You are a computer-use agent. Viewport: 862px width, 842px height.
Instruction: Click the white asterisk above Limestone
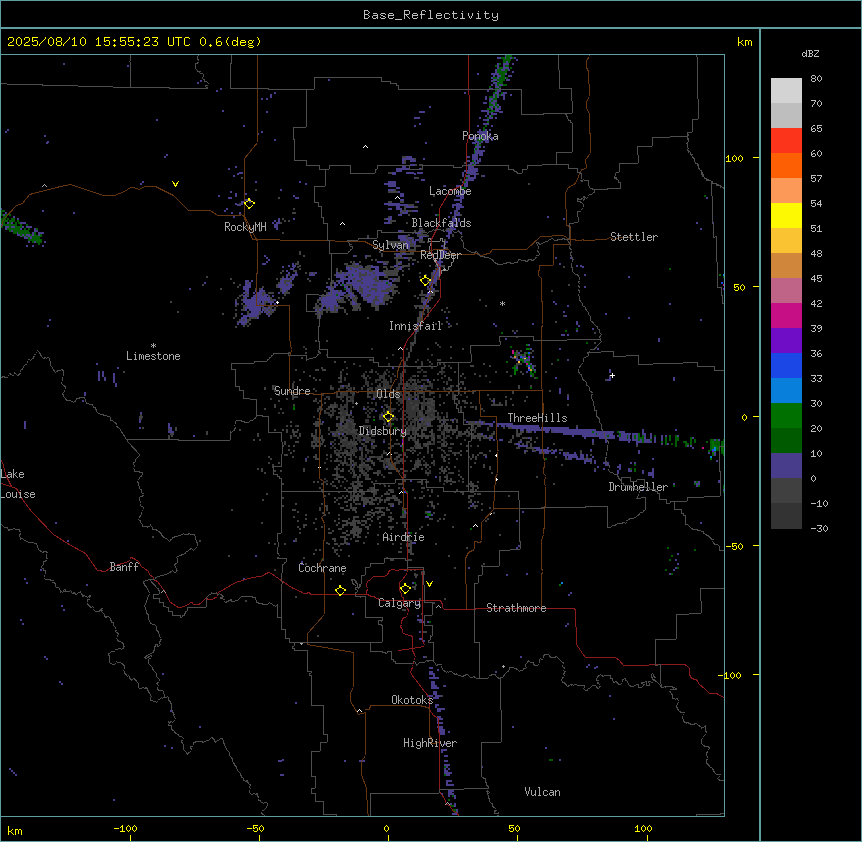click(x=153, y=346)
